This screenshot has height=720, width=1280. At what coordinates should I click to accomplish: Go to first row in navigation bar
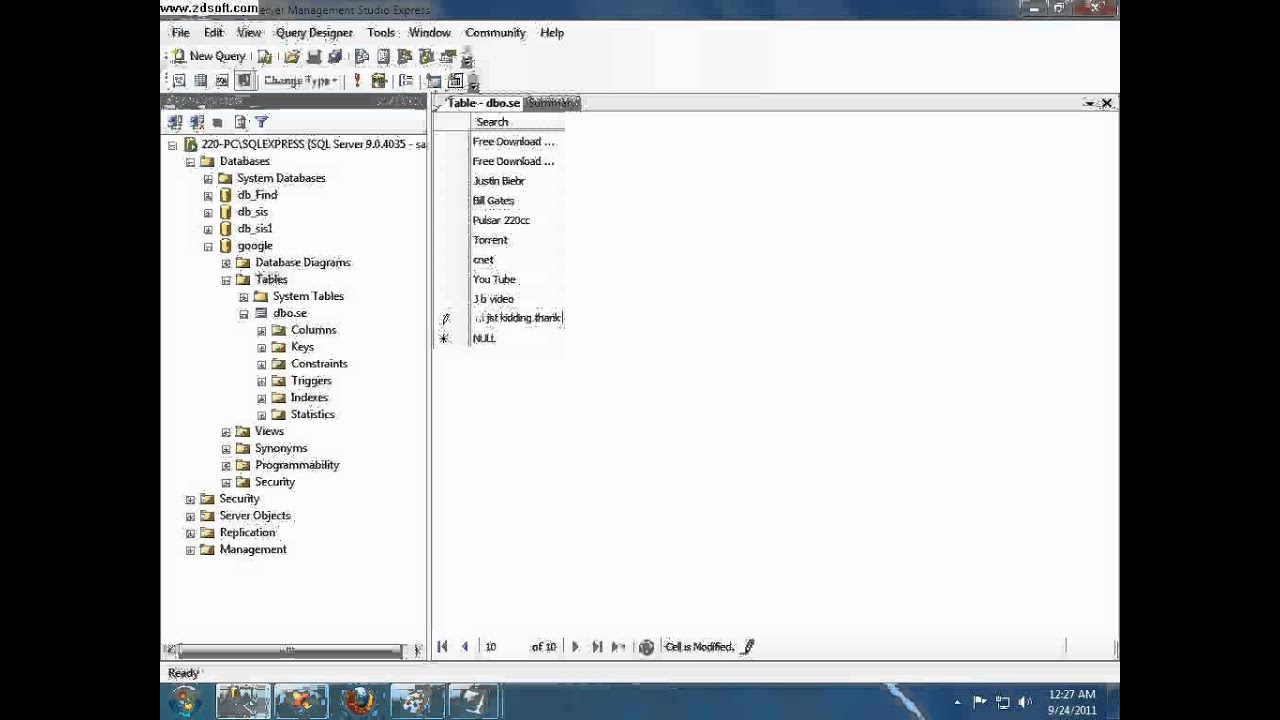click(442, 647)
